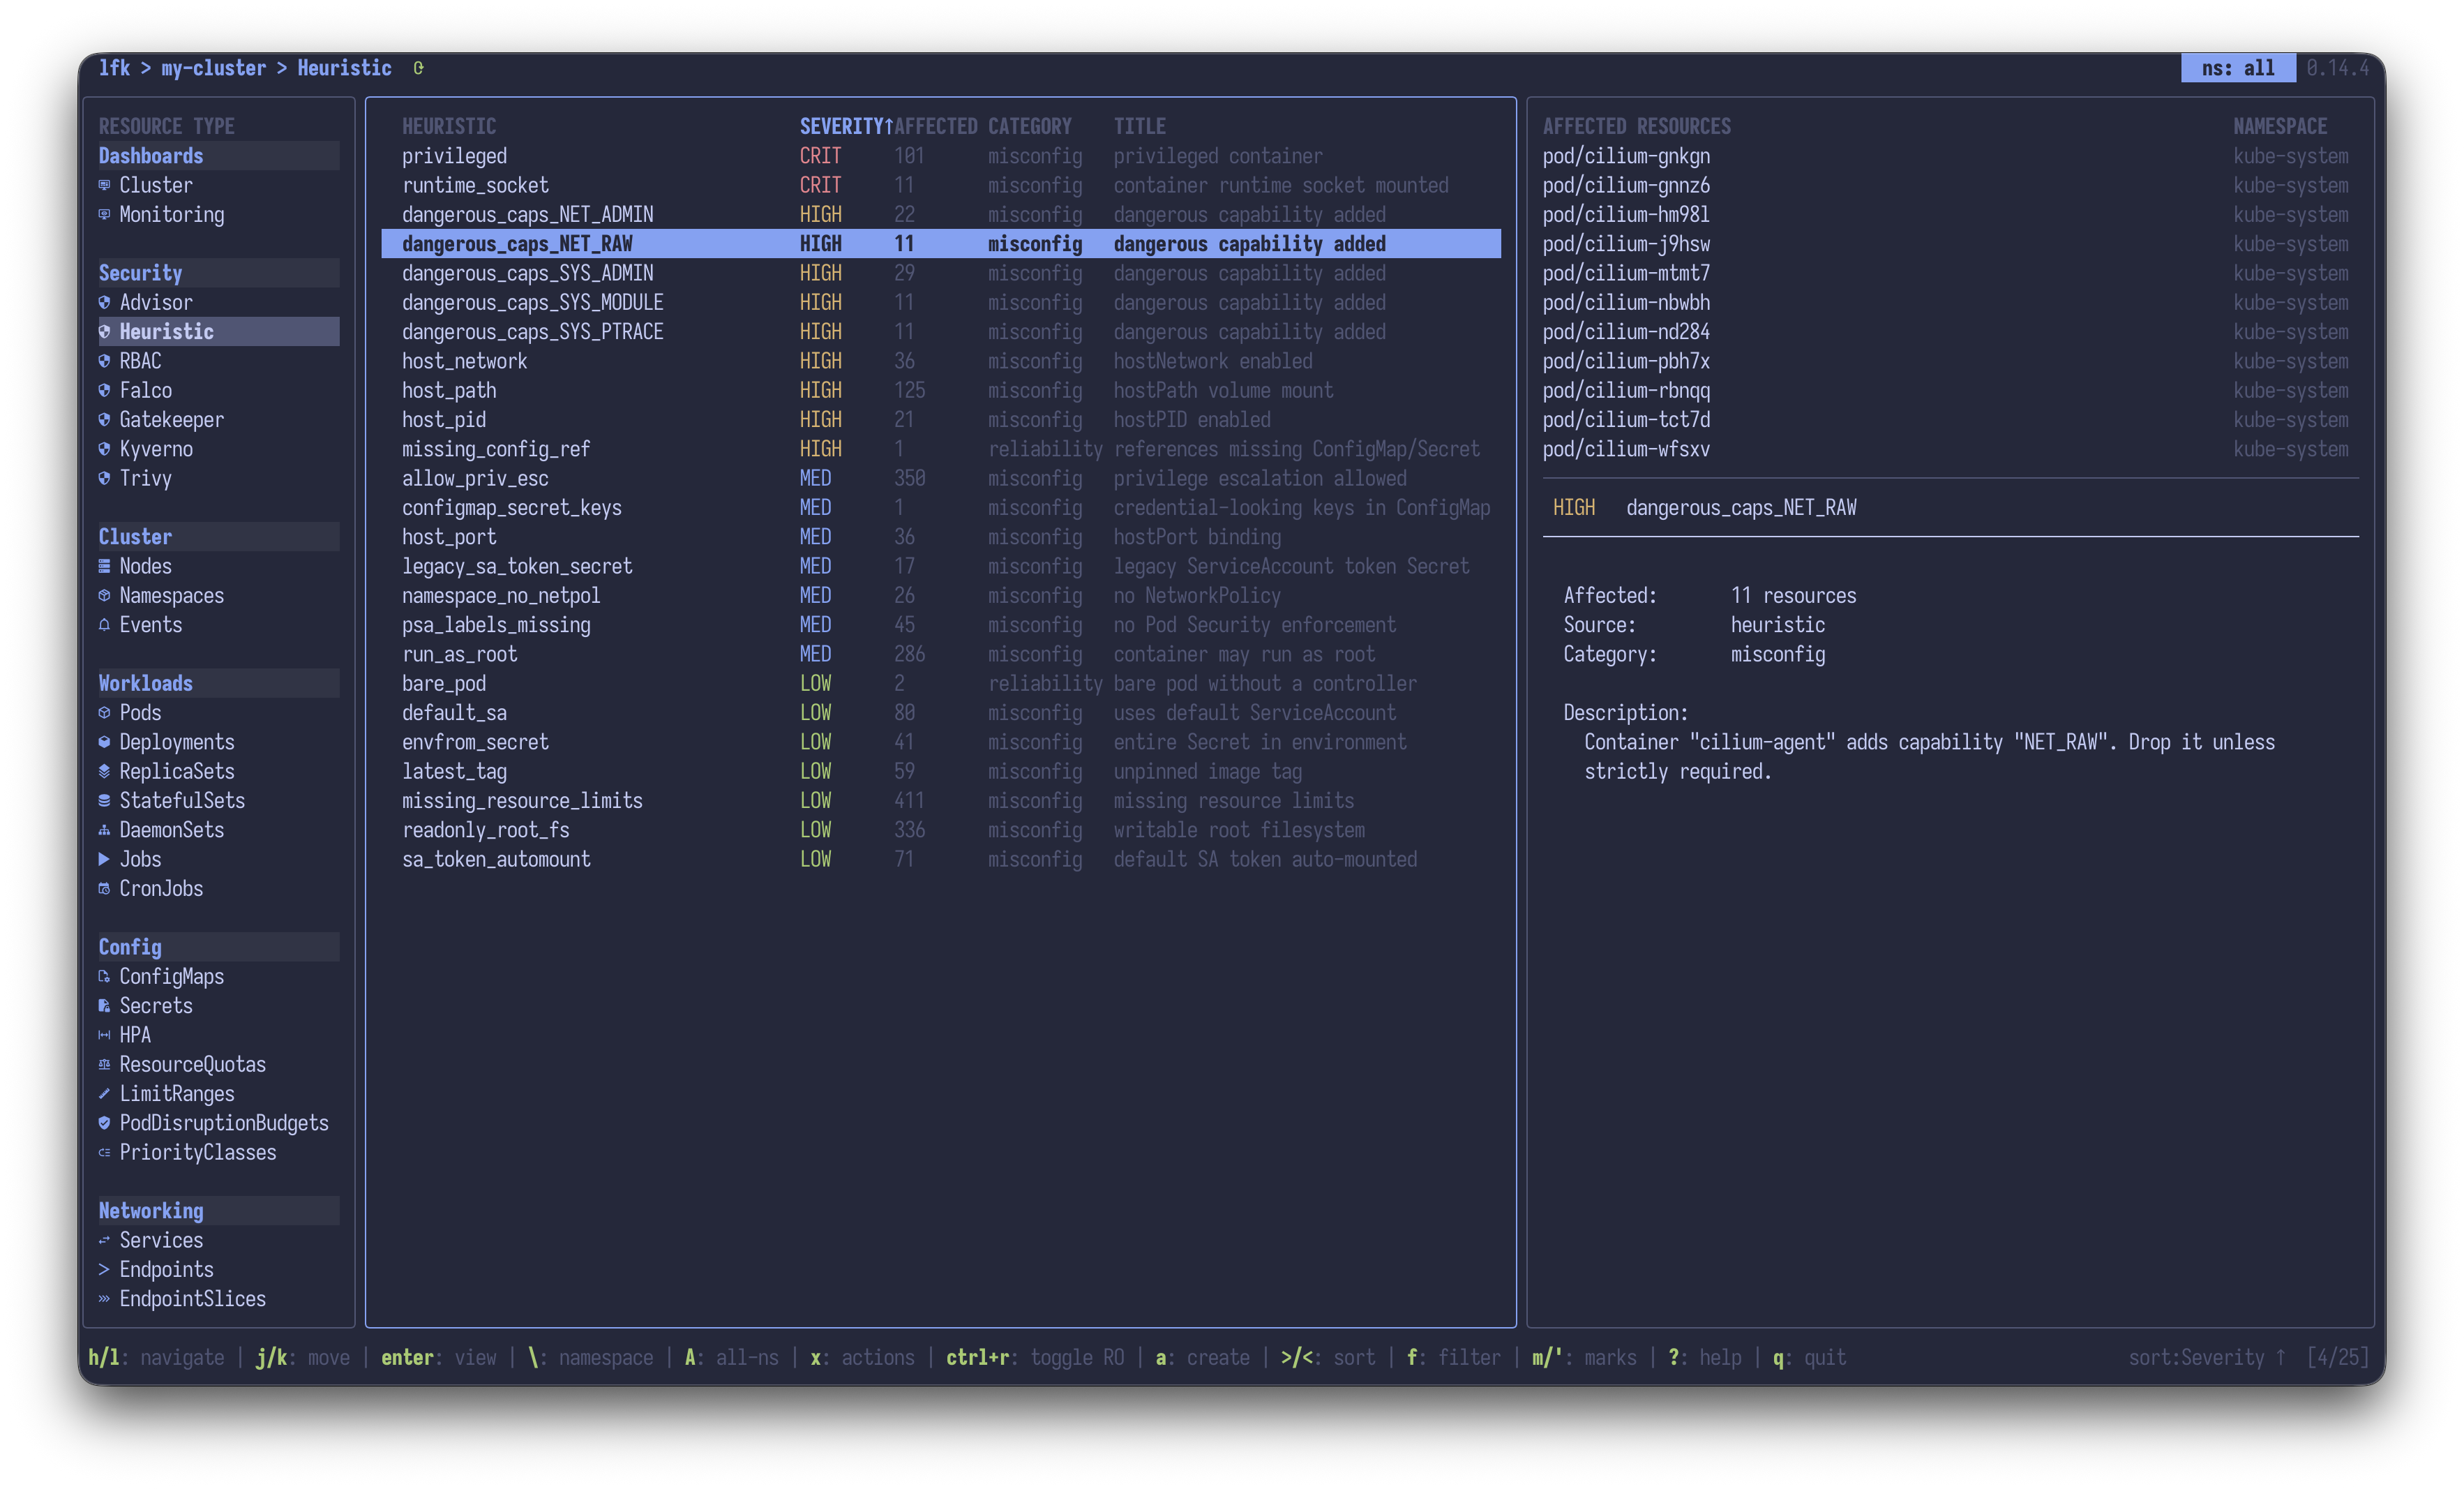
Task: Click the Jobs play icon
Action: (x=104, y=859)
